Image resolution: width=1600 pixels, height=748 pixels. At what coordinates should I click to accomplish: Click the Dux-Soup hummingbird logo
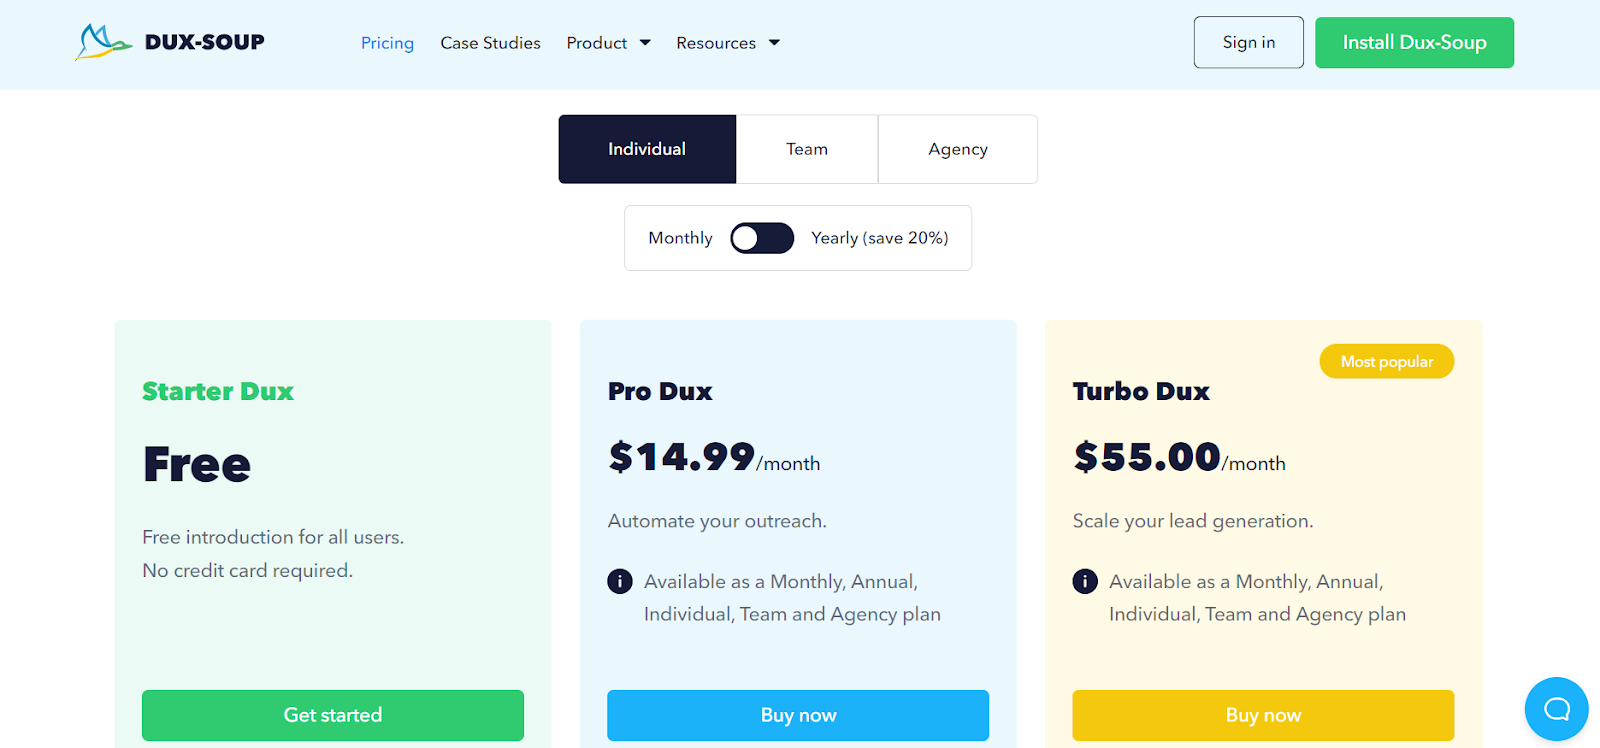103,42
